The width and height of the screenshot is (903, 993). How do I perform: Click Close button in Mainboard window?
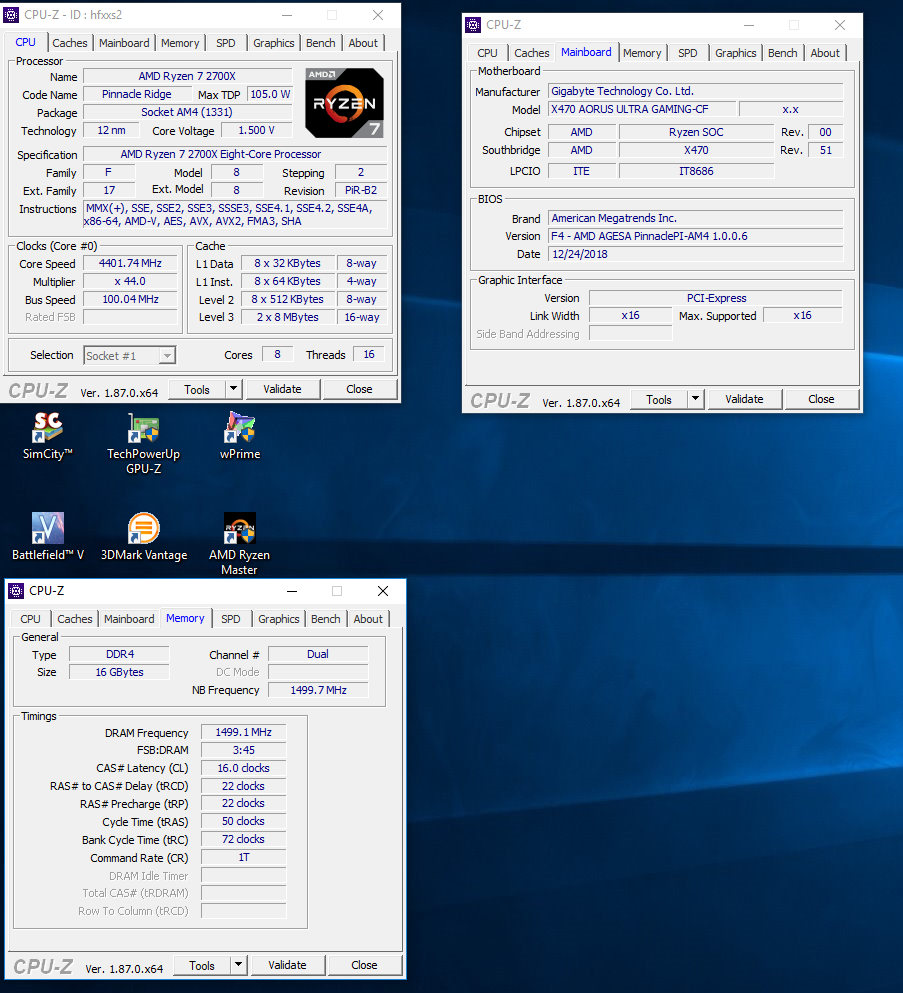pos(821,400)
